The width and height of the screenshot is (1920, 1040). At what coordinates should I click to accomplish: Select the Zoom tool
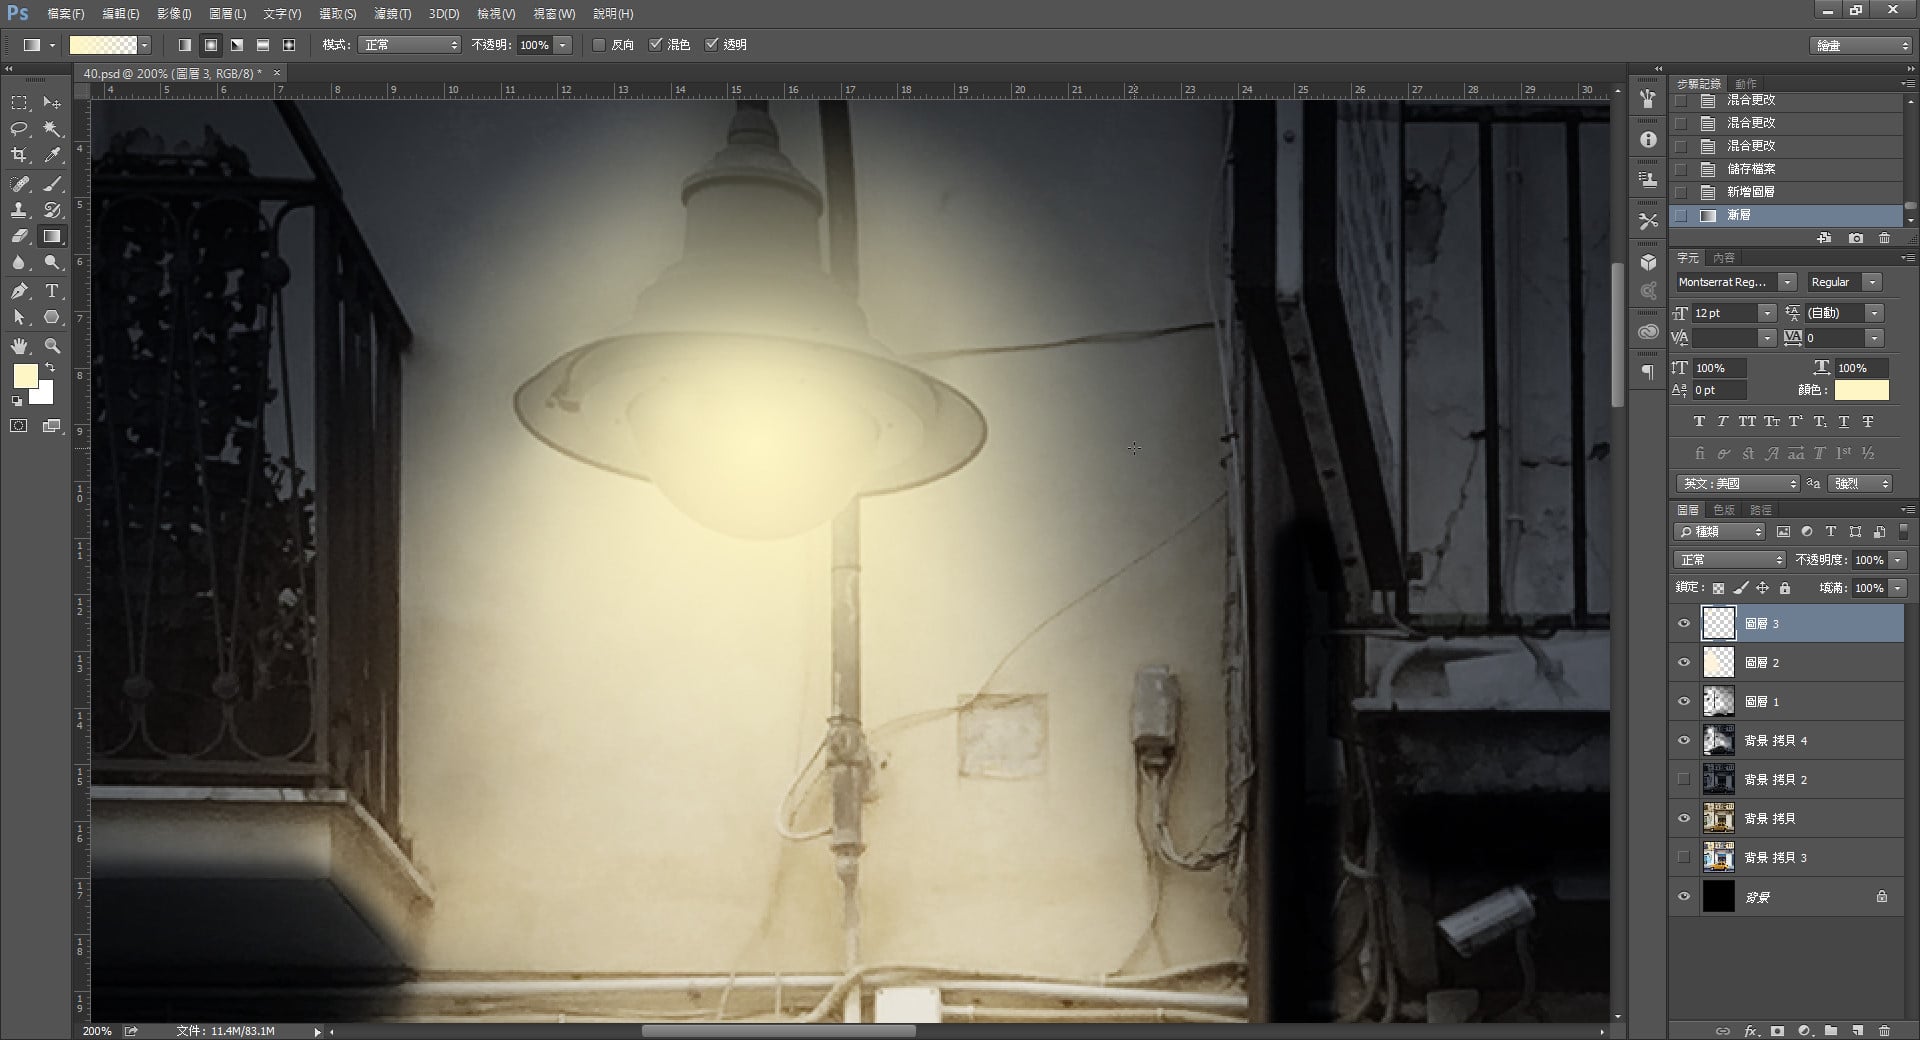coord(52,346)
